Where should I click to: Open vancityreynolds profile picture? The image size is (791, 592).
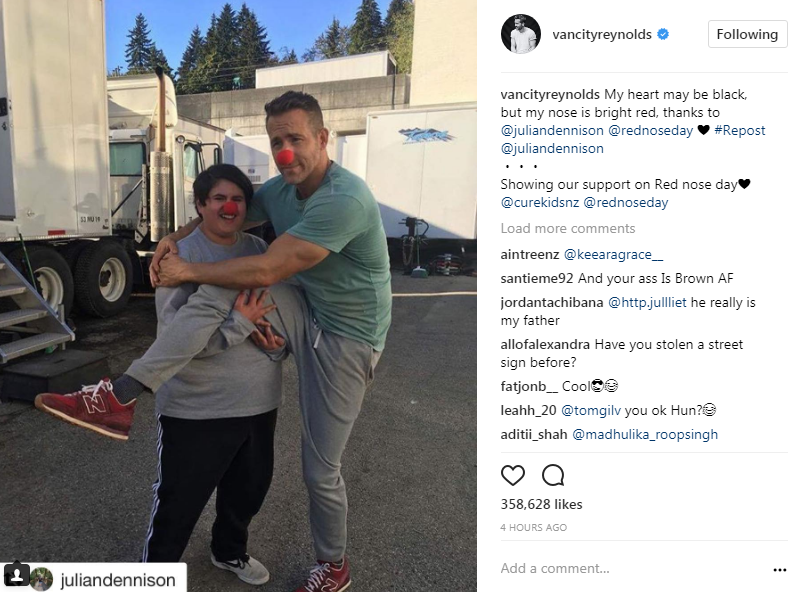pos(521,34)
